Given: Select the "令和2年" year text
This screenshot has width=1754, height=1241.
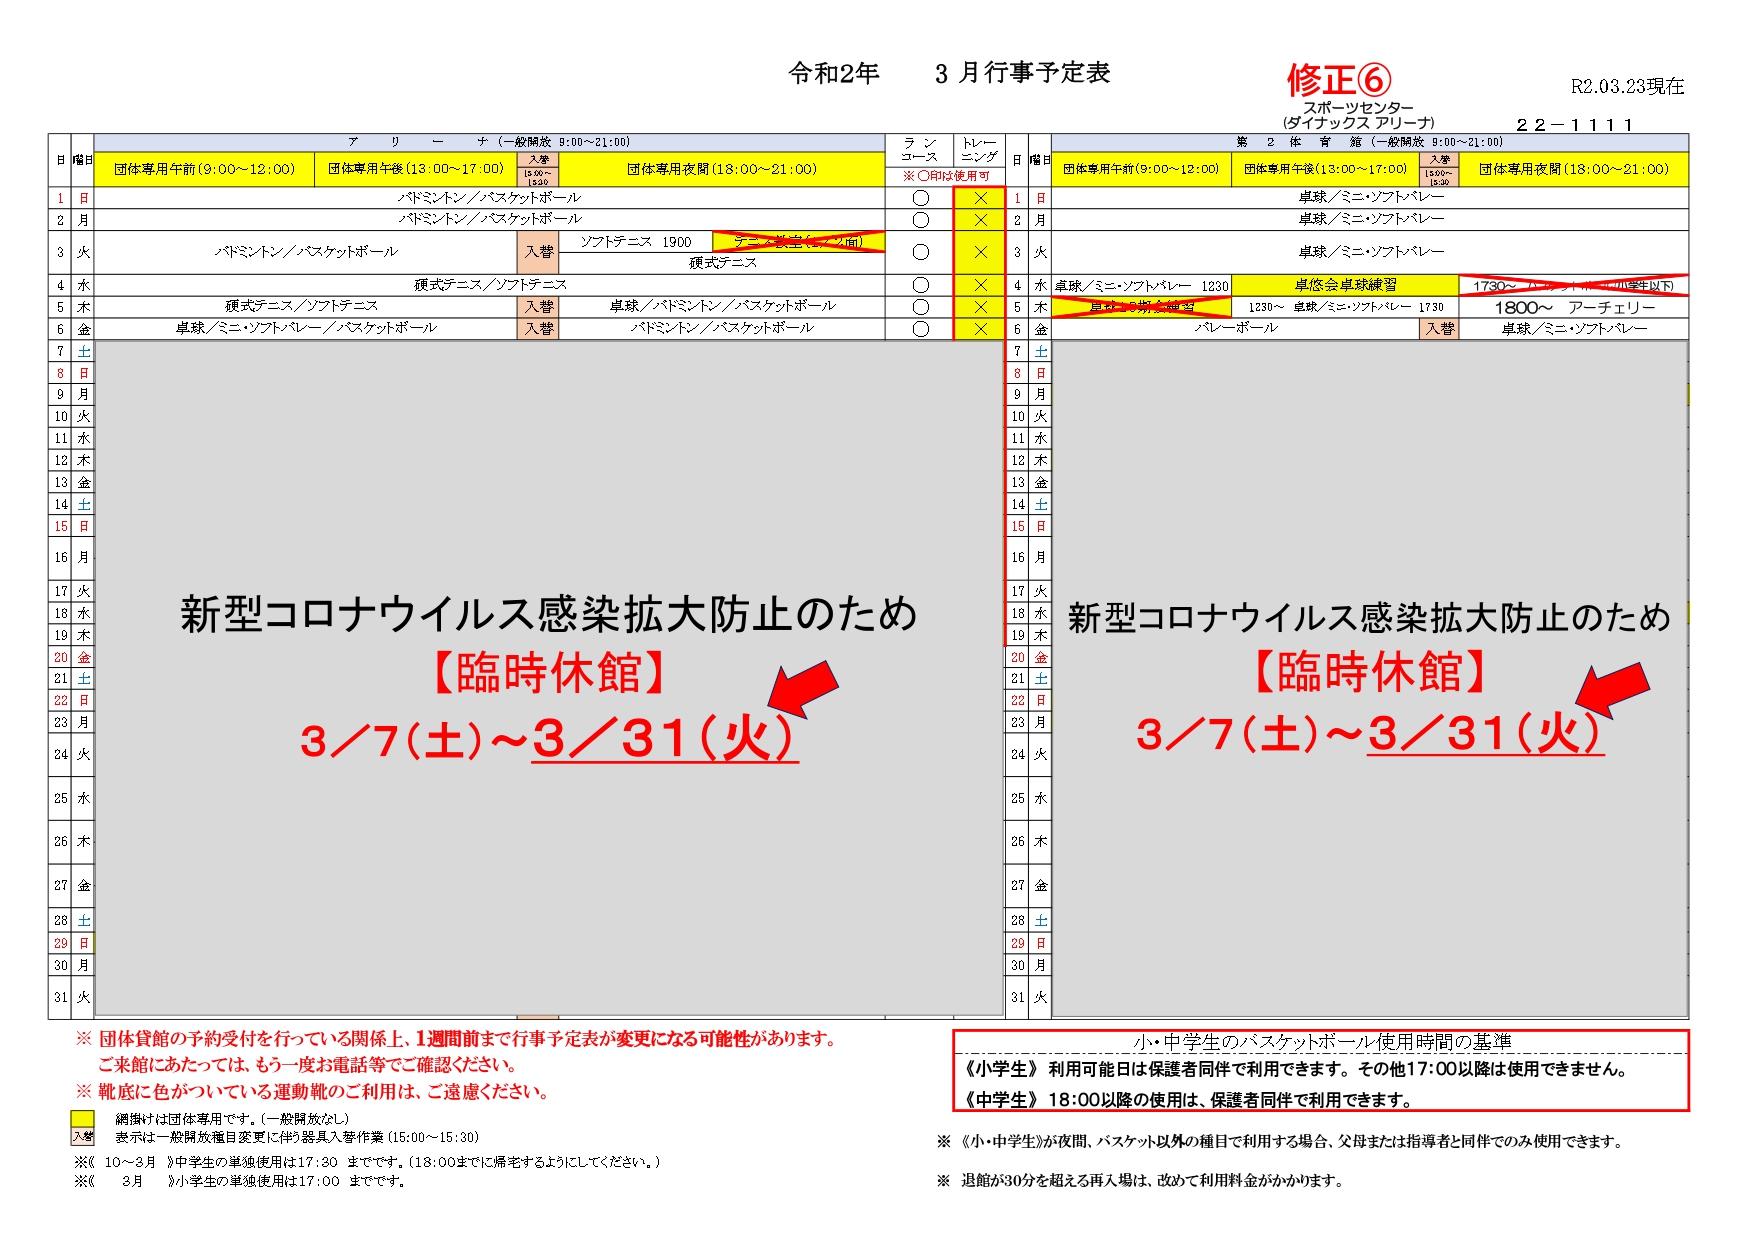Looking at the screenshot, I should (x=834, y=73).
